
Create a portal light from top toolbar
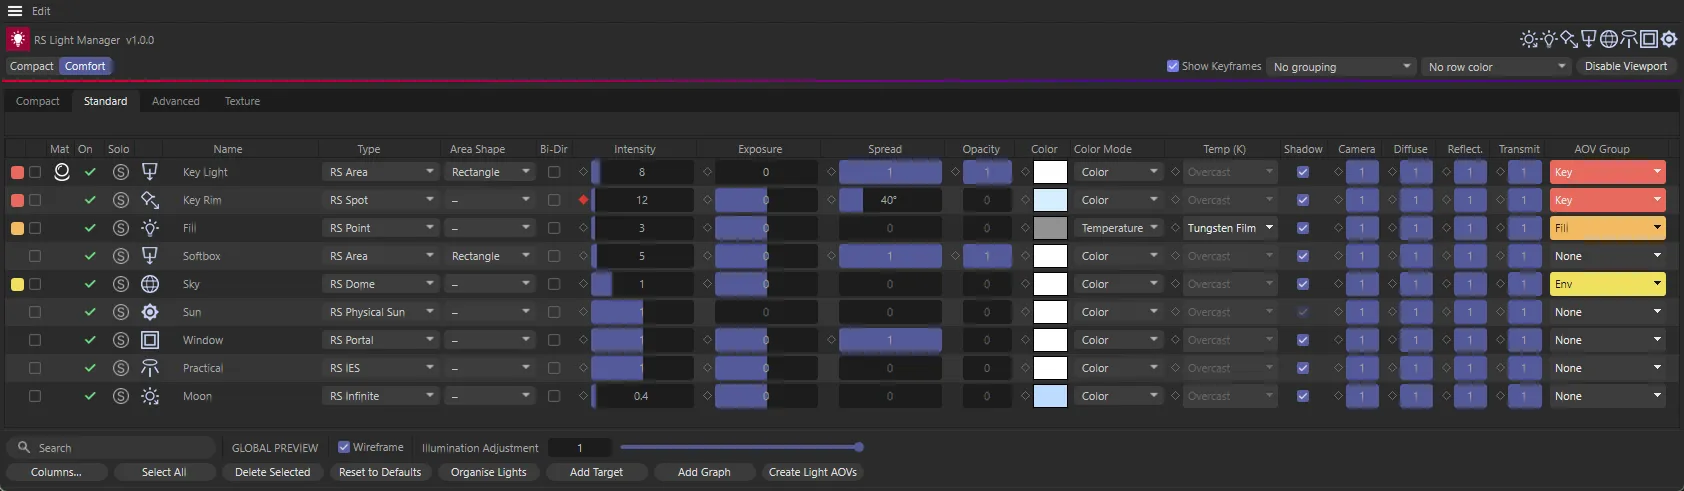[1649, 39]
